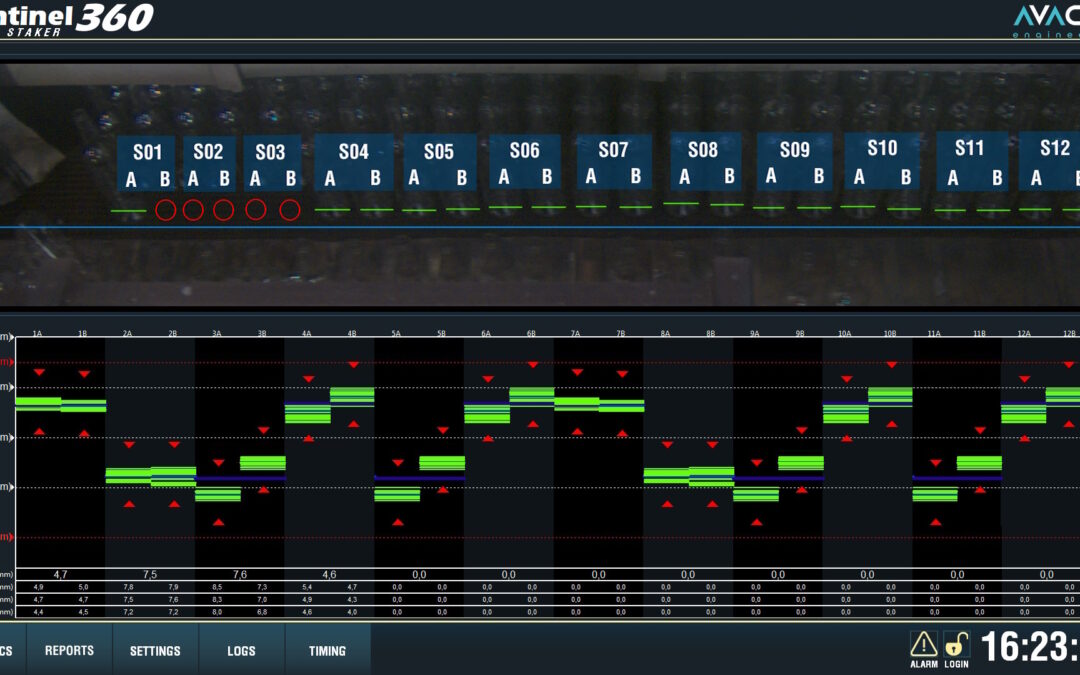
Task: Click the Sentinel 360 Staker logo
Action: click(76, 19)
